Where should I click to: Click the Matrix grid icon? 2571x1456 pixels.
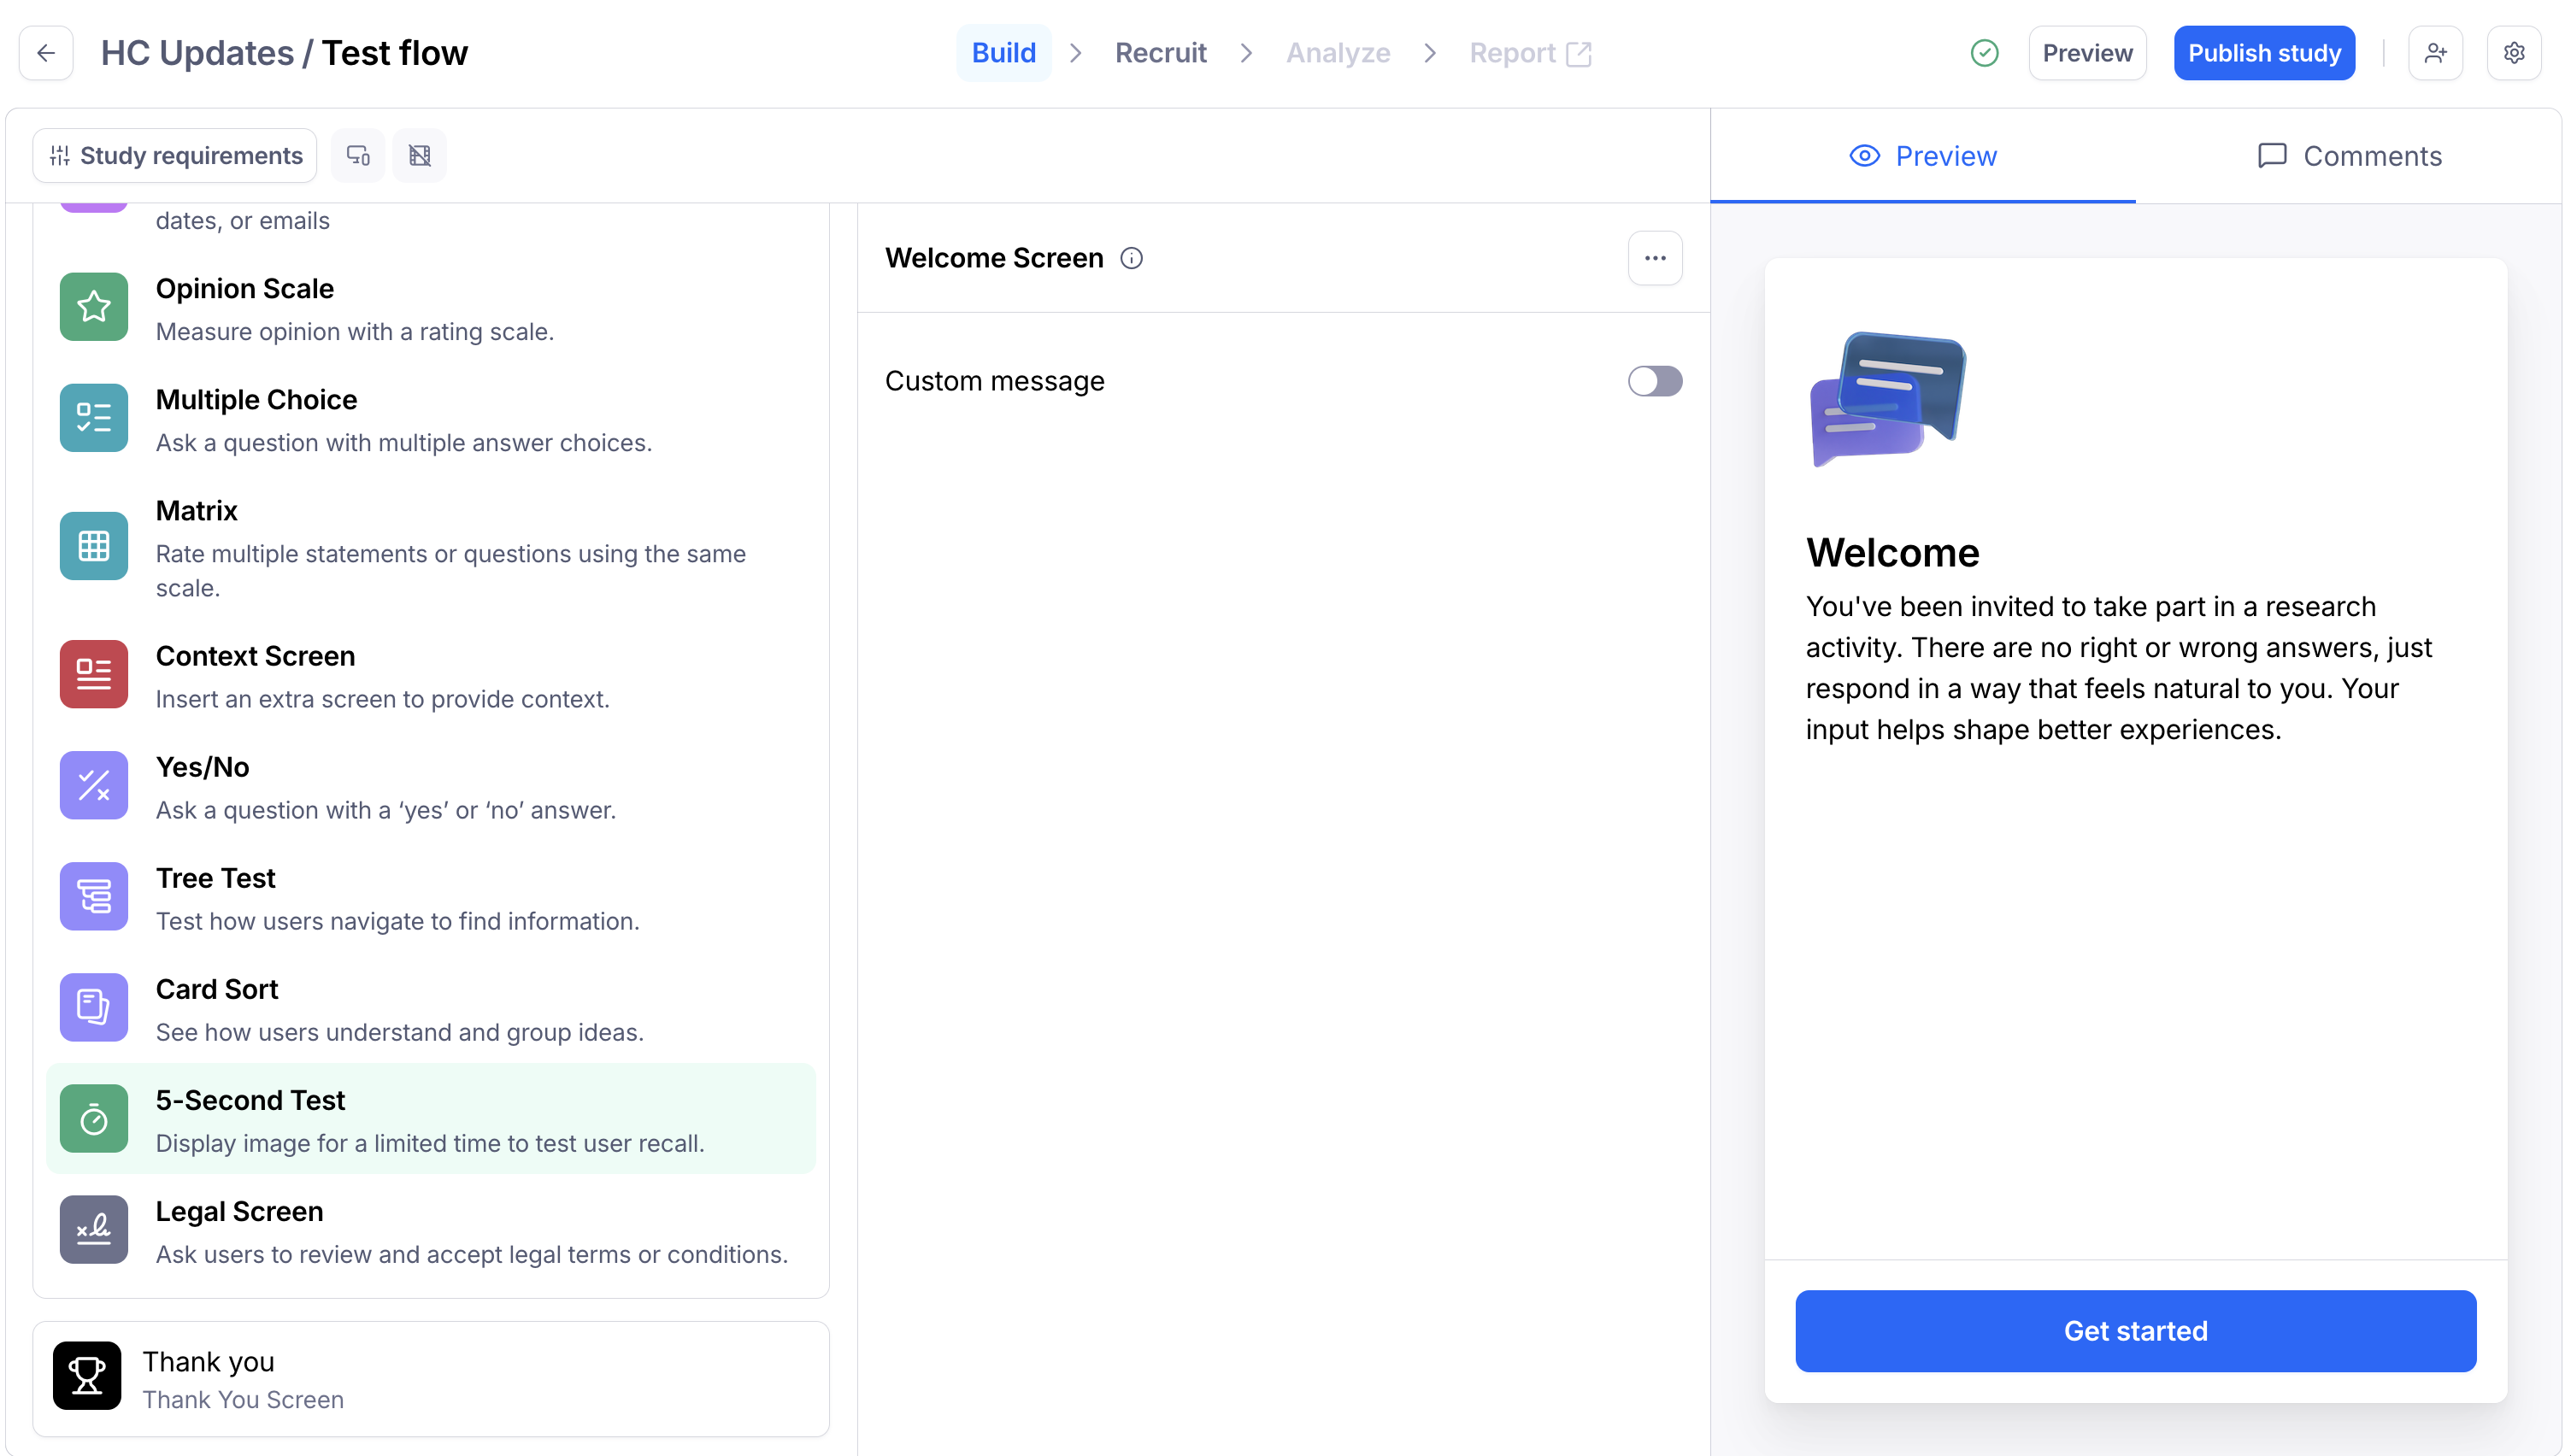(94, 546)
